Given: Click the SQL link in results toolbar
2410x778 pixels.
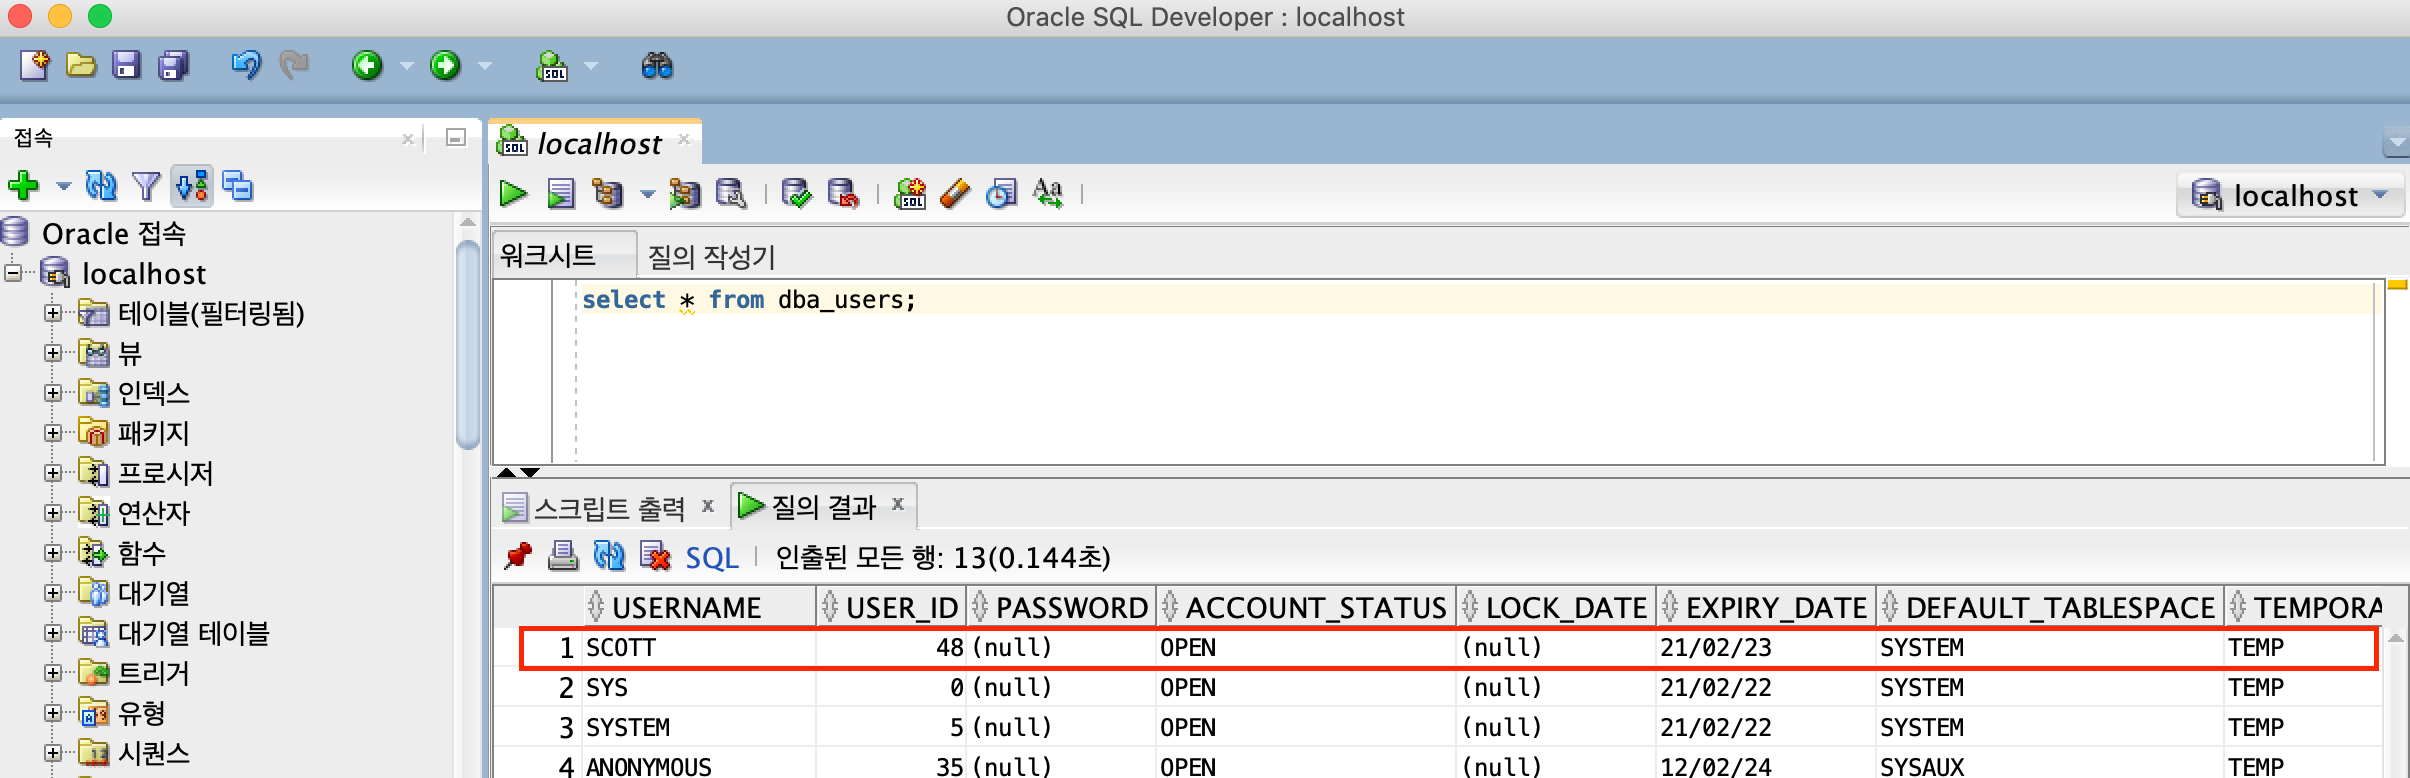Looking at the screenshot, I should click(712, 558).
